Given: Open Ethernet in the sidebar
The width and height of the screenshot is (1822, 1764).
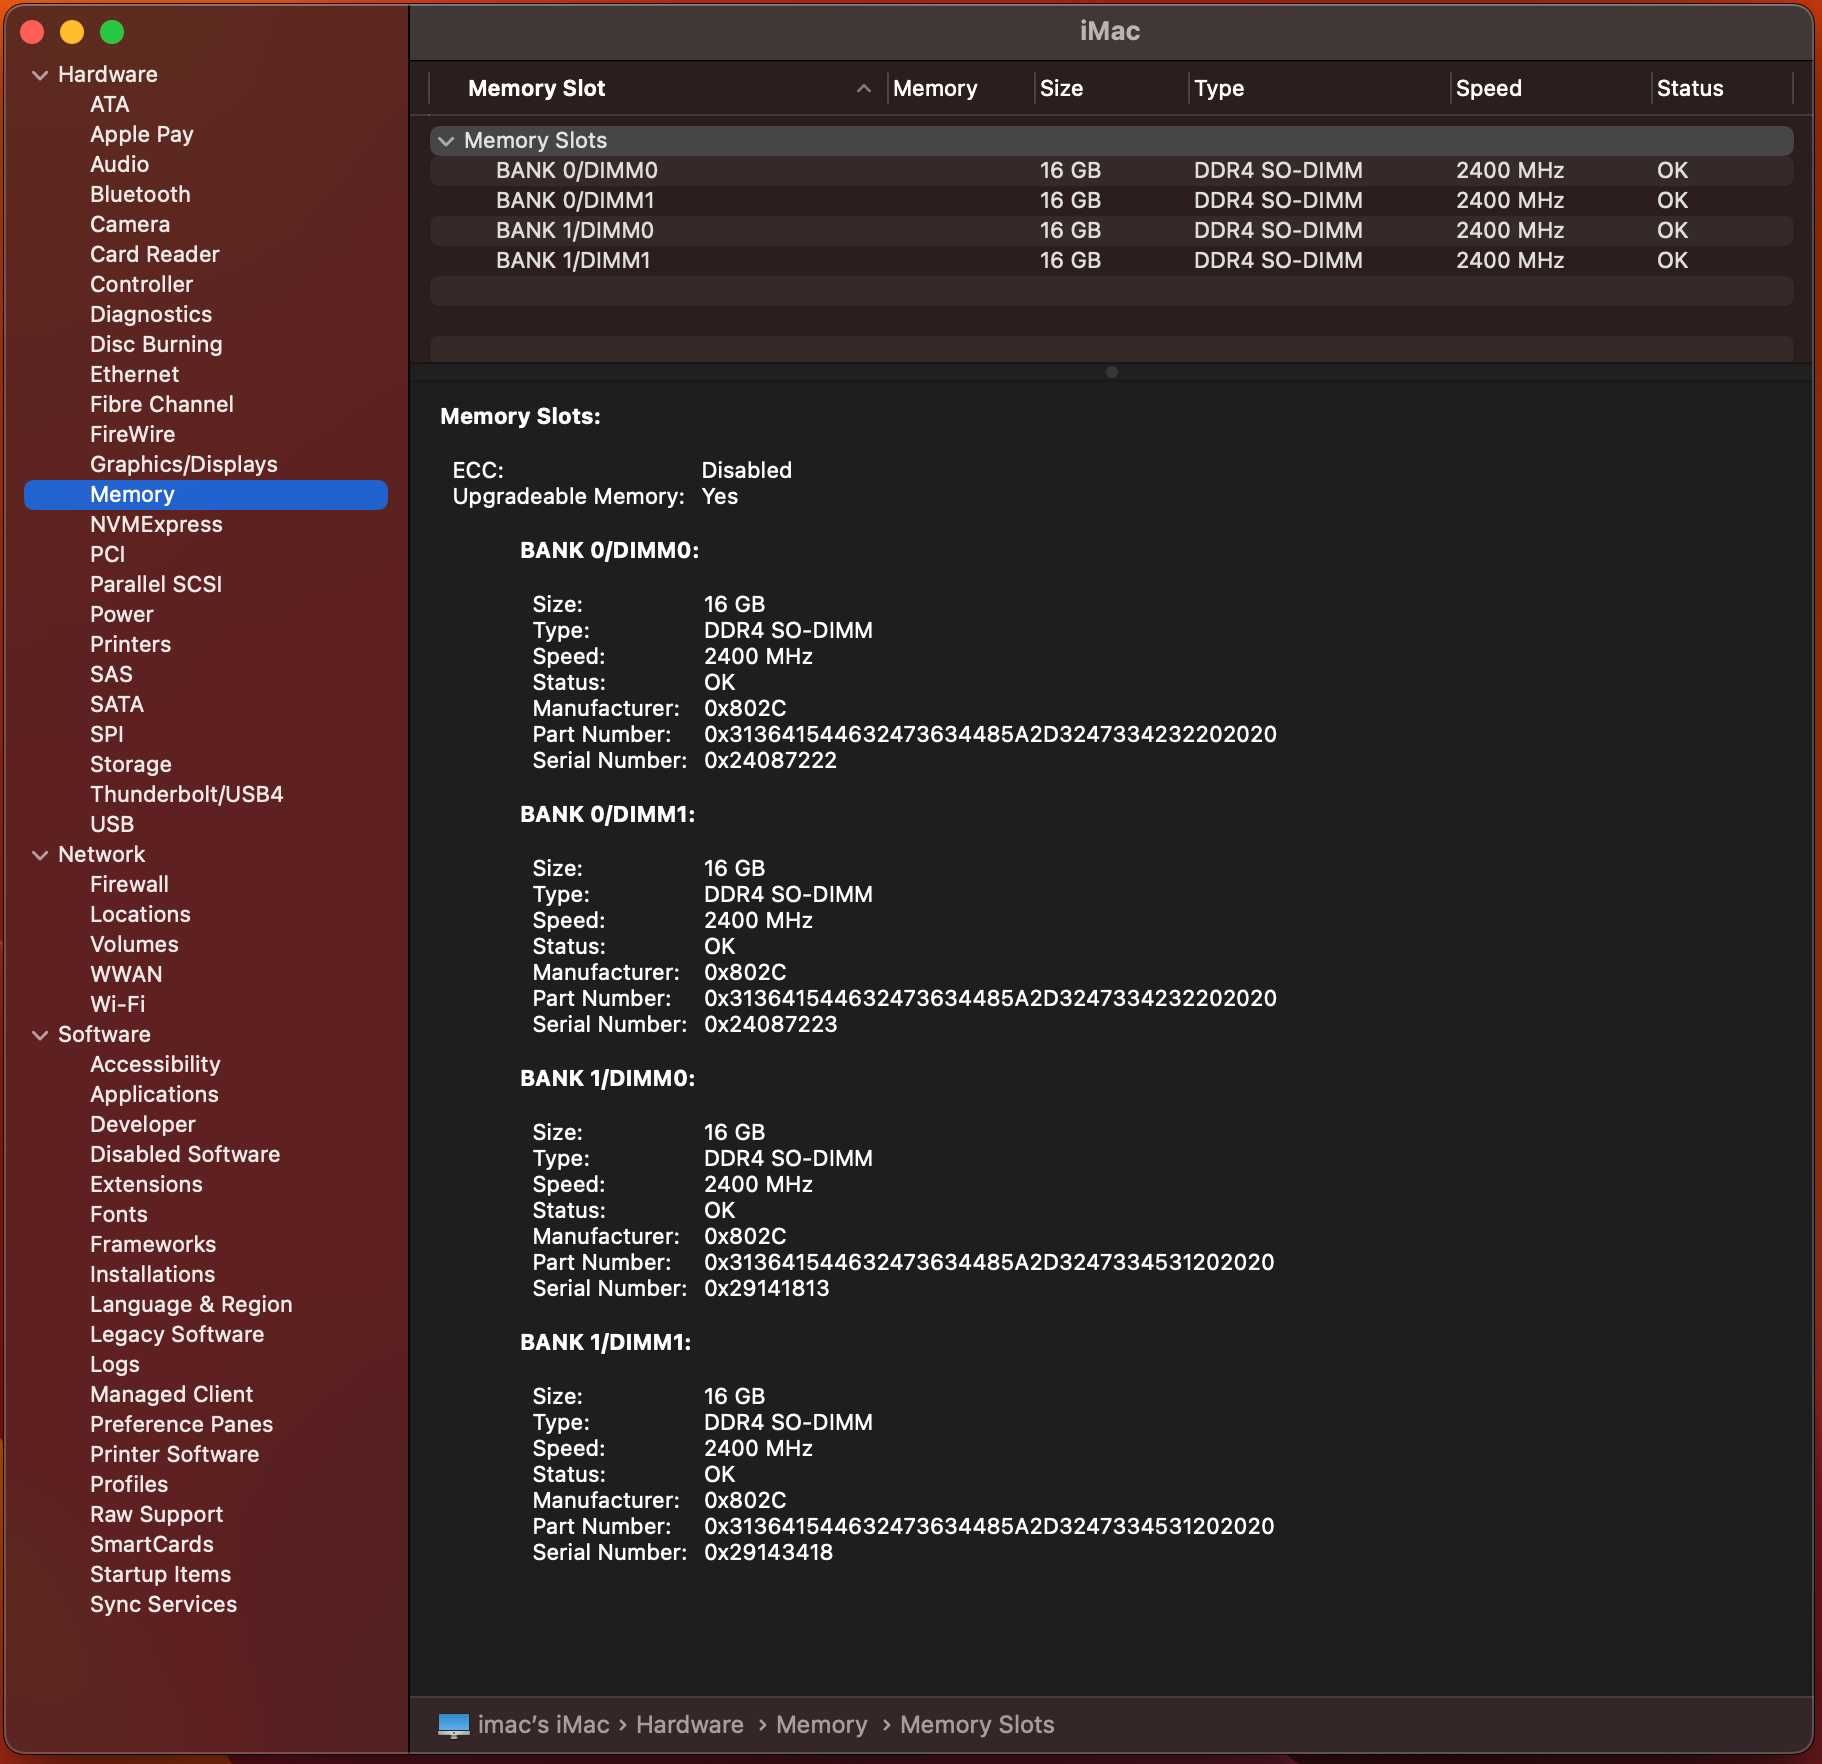Looking at the screenshot, I should [135, 375].
